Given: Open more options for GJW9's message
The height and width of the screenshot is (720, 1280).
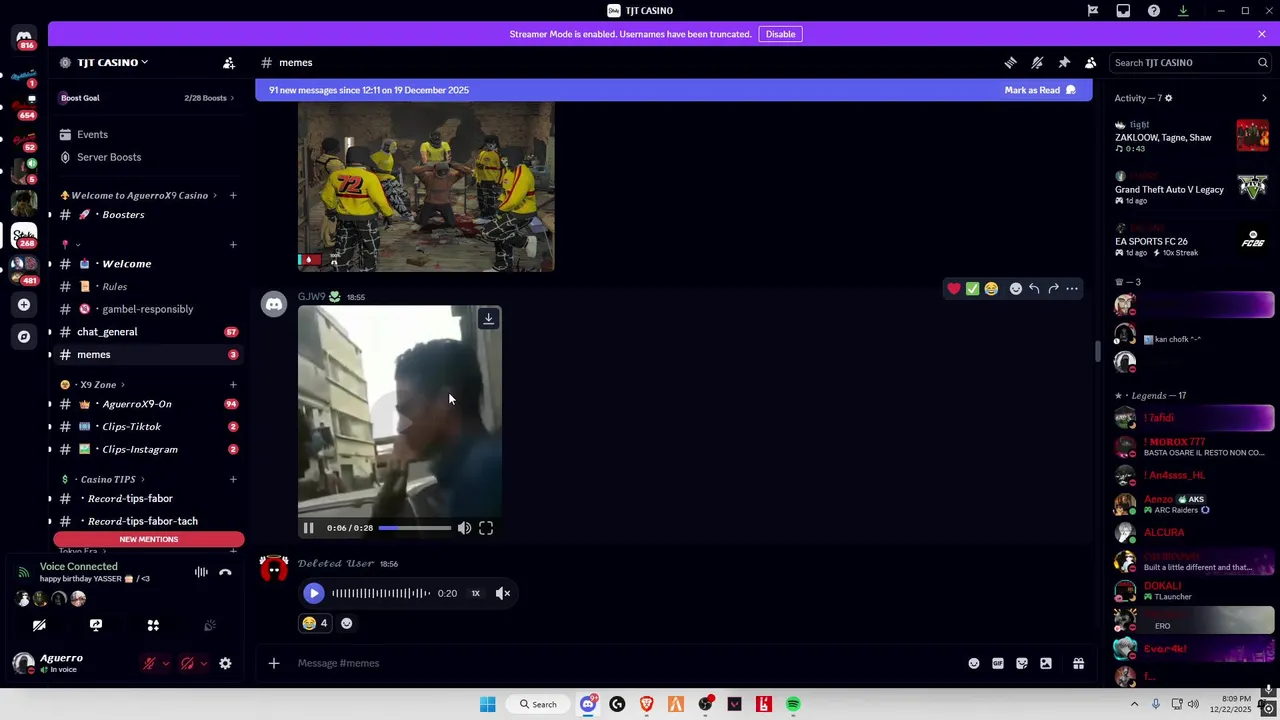Looking at the screenshot, I should pos(1072,289).
